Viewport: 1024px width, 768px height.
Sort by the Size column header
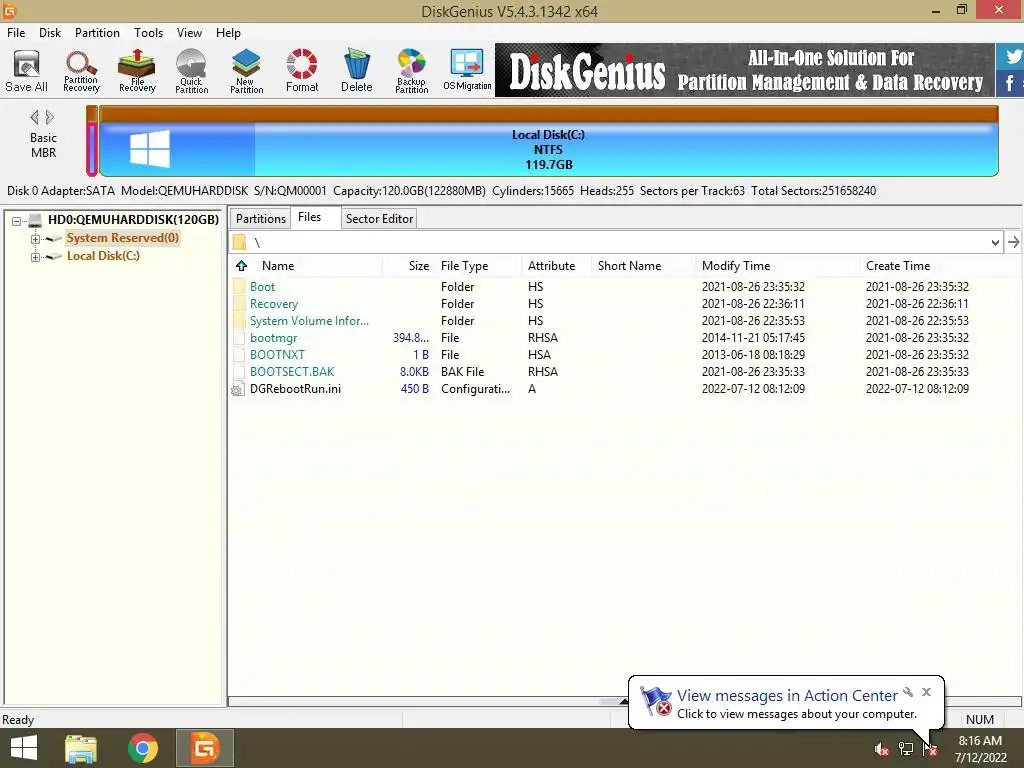[x=409, y=266]
